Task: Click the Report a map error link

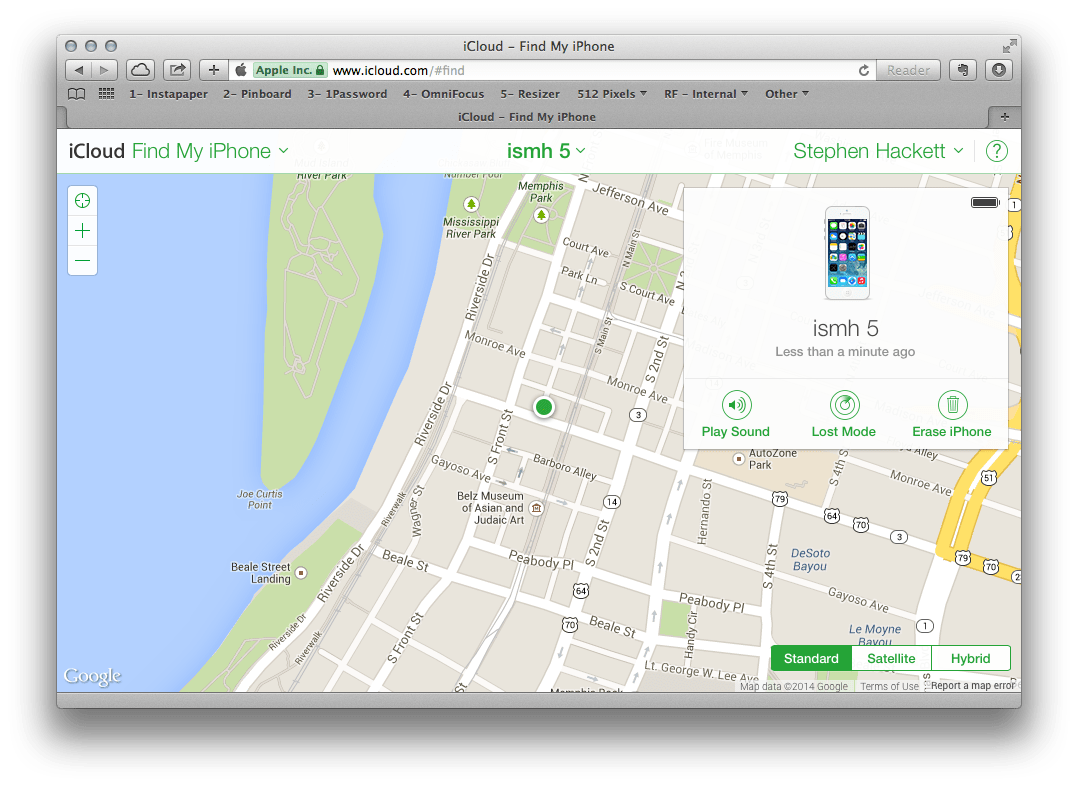Action: coord(971,685)
